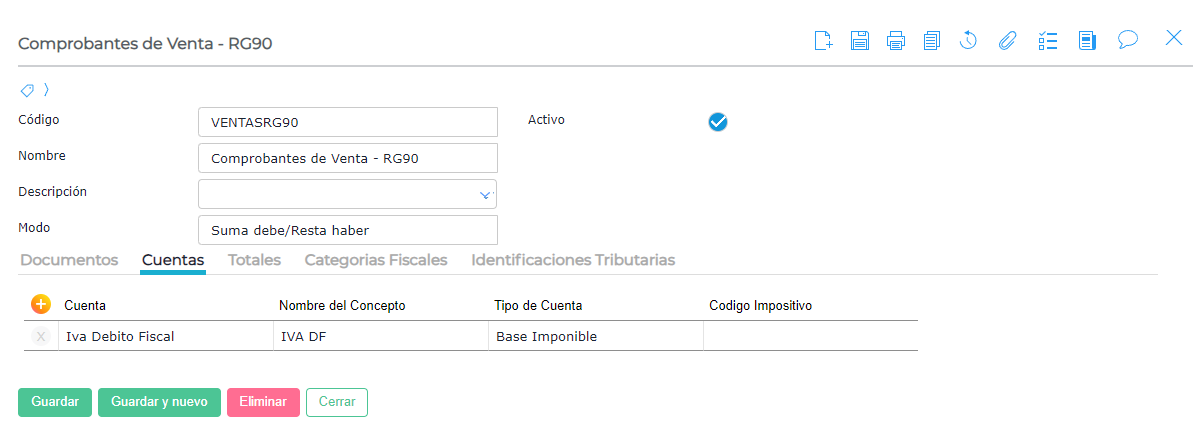Switch to the Documentos tab
Image resolution: width=1193 pixels, height=428 pixels.
pos(69,260)
